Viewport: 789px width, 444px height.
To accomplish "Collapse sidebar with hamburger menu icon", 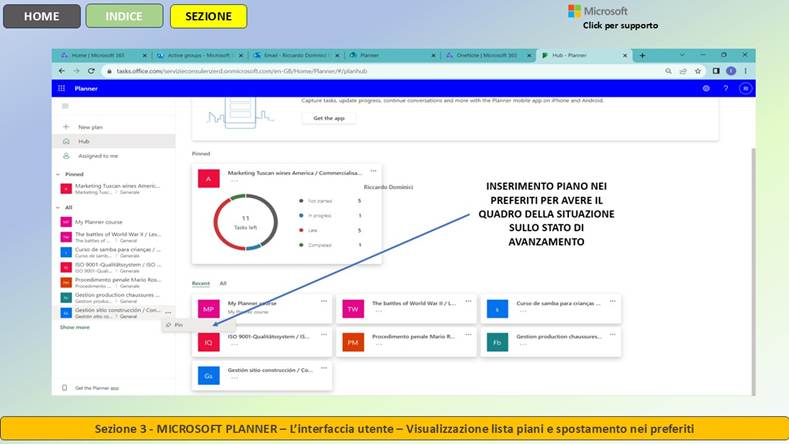I will coord(65,106).
